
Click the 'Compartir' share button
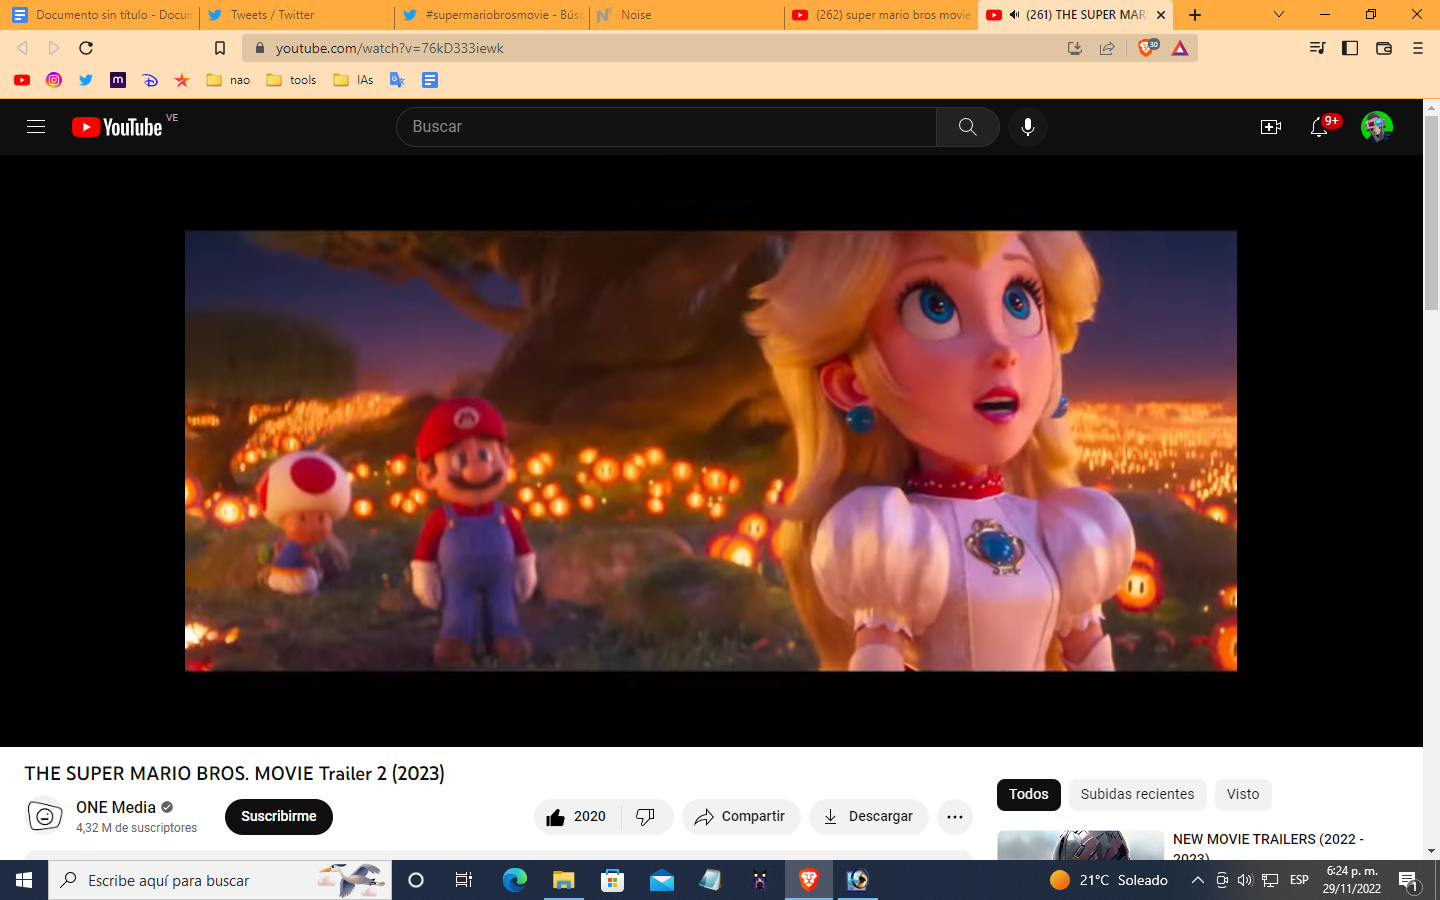tap(741, 817)
